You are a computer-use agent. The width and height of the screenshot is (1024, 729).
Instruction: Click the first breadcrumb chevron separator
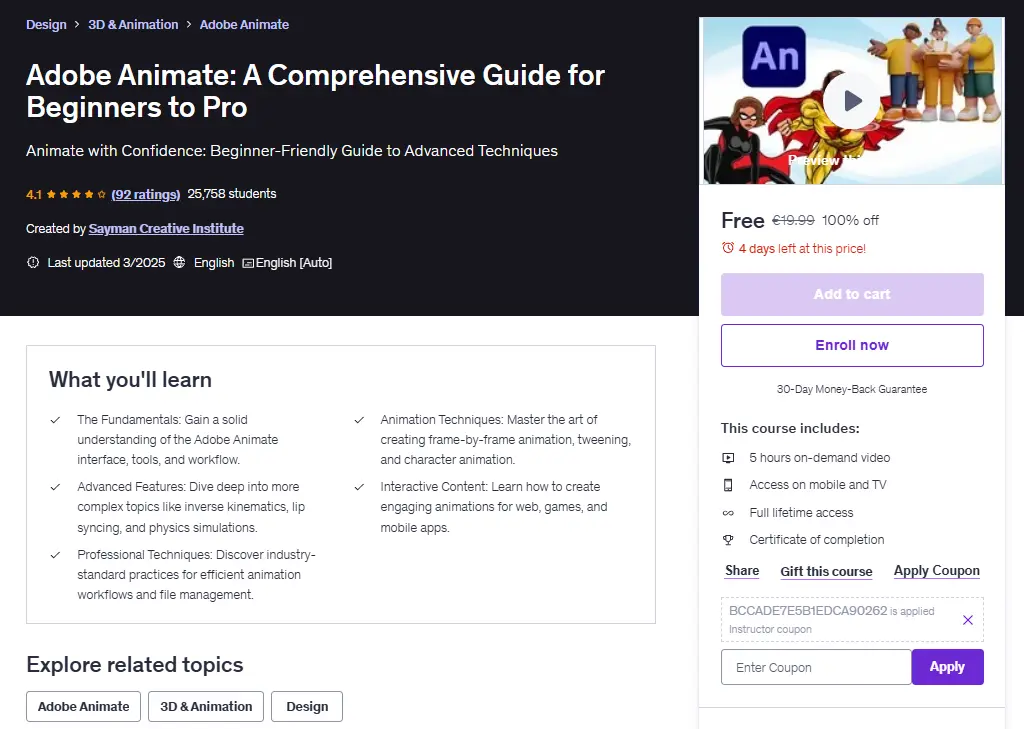[77, 25]
